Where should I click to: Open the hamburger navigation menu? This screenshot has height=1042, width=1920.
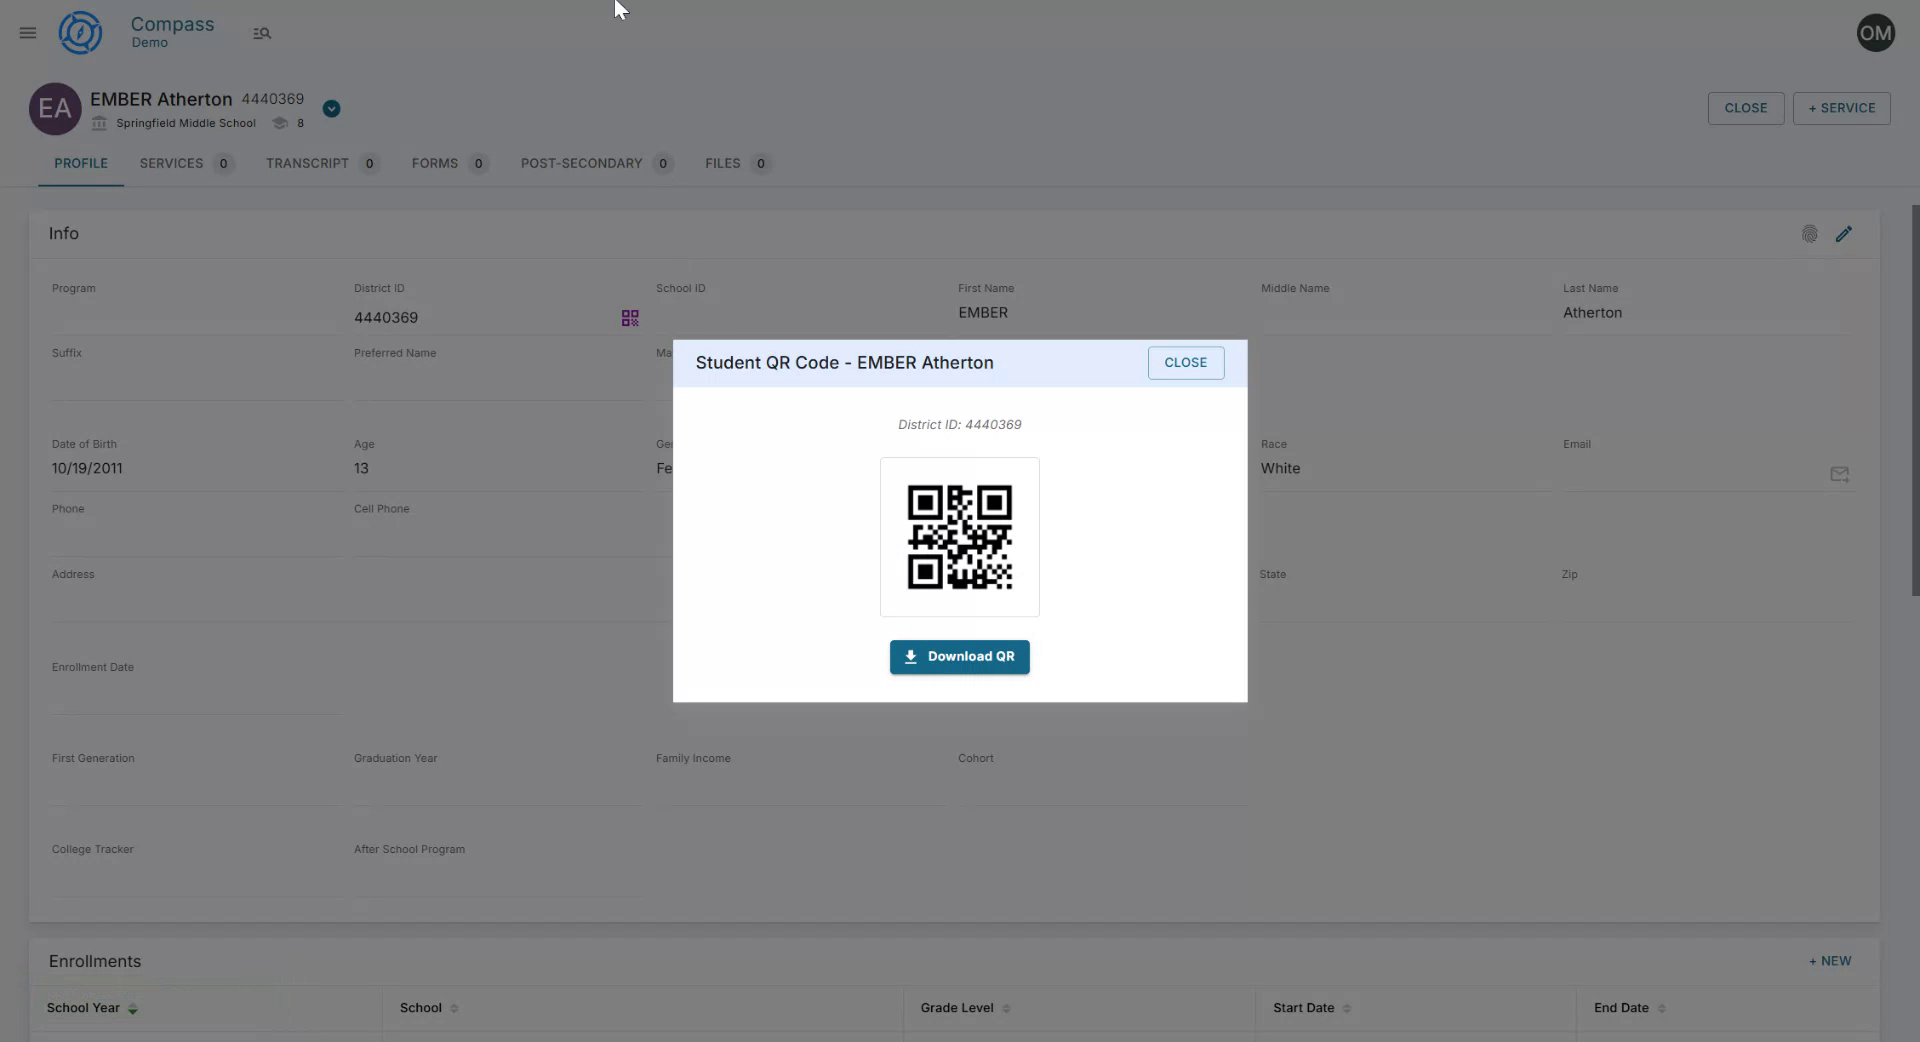pyautogui.click(x=27, y=32)
